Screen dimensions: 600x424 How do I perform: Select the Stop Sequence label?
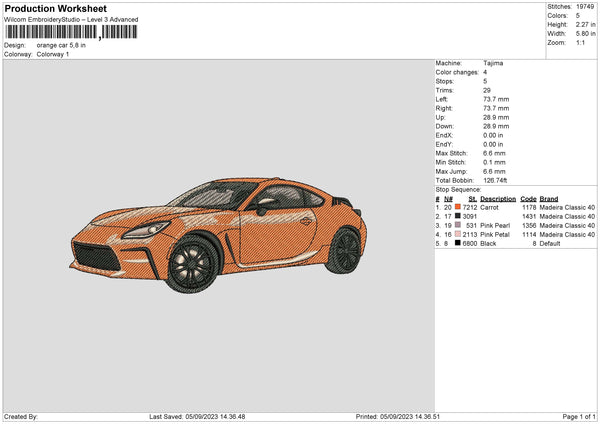coord(458,188)
